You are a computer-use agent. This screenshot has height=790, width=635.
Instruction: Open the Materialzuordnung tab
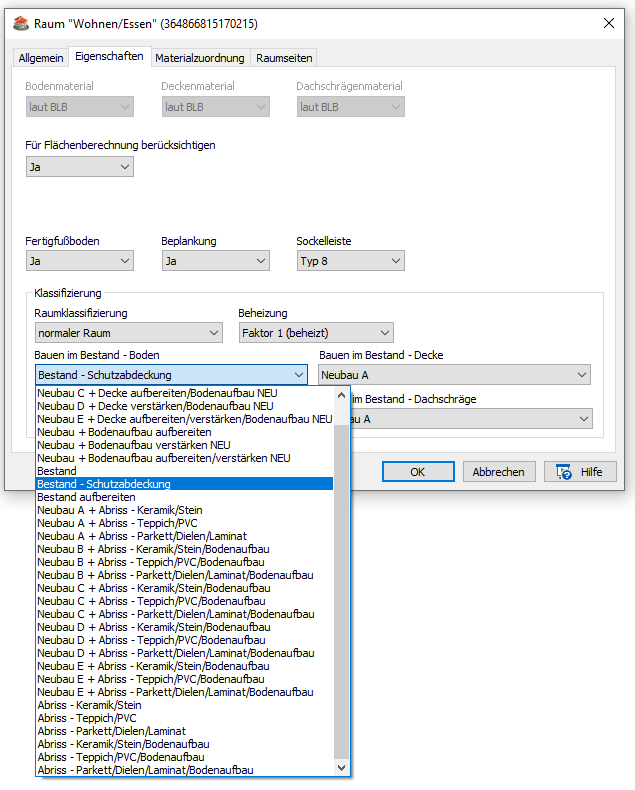199,58
